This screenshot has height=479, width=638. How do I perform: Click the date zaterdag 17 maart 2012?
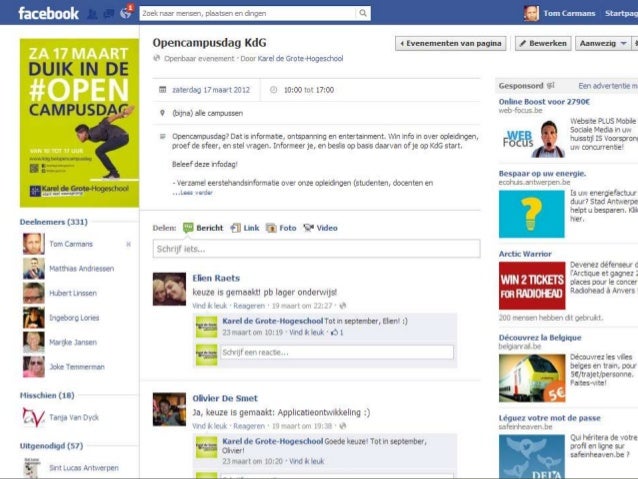pos(211,90)
